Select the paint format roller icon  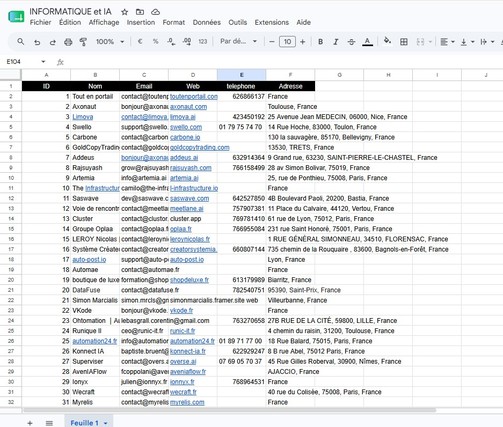(x=83, y=42)
